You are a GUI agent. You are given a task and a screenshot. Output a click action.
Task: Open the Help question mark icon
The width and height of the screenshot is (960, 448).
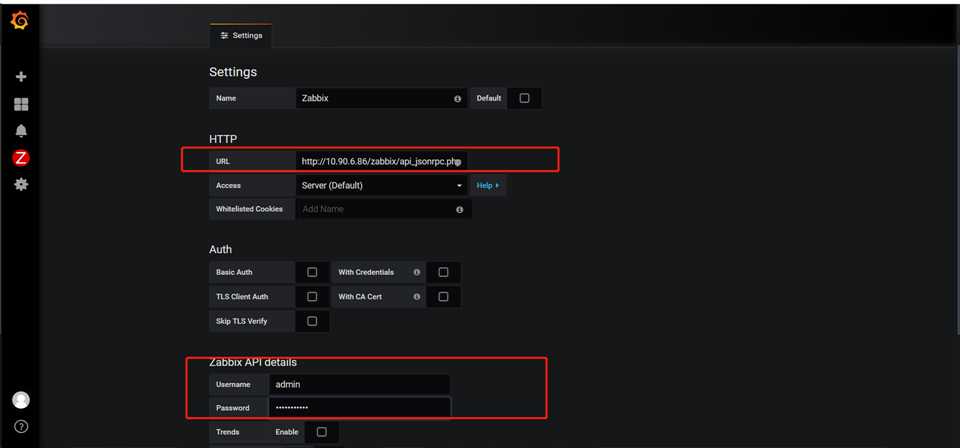click(21, 427)
